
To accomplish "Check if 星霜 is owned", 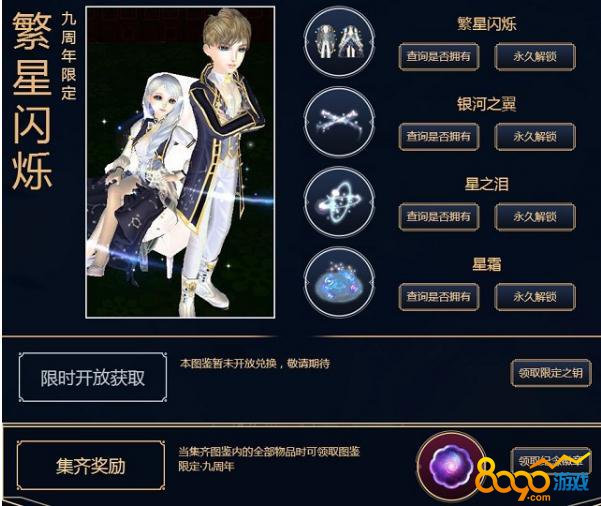I will [x=438, y=296].
